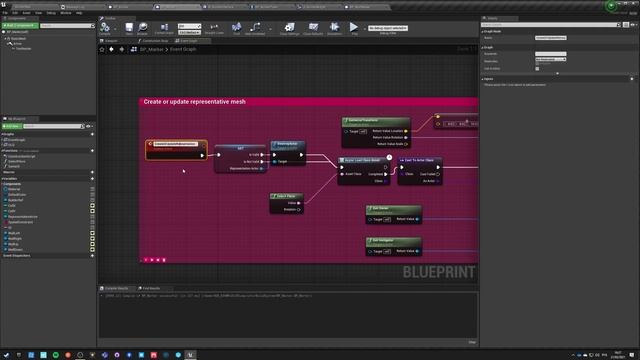The image size is (640, 360).
Task: Open the Windows Start menu
Action: point(6,355)
